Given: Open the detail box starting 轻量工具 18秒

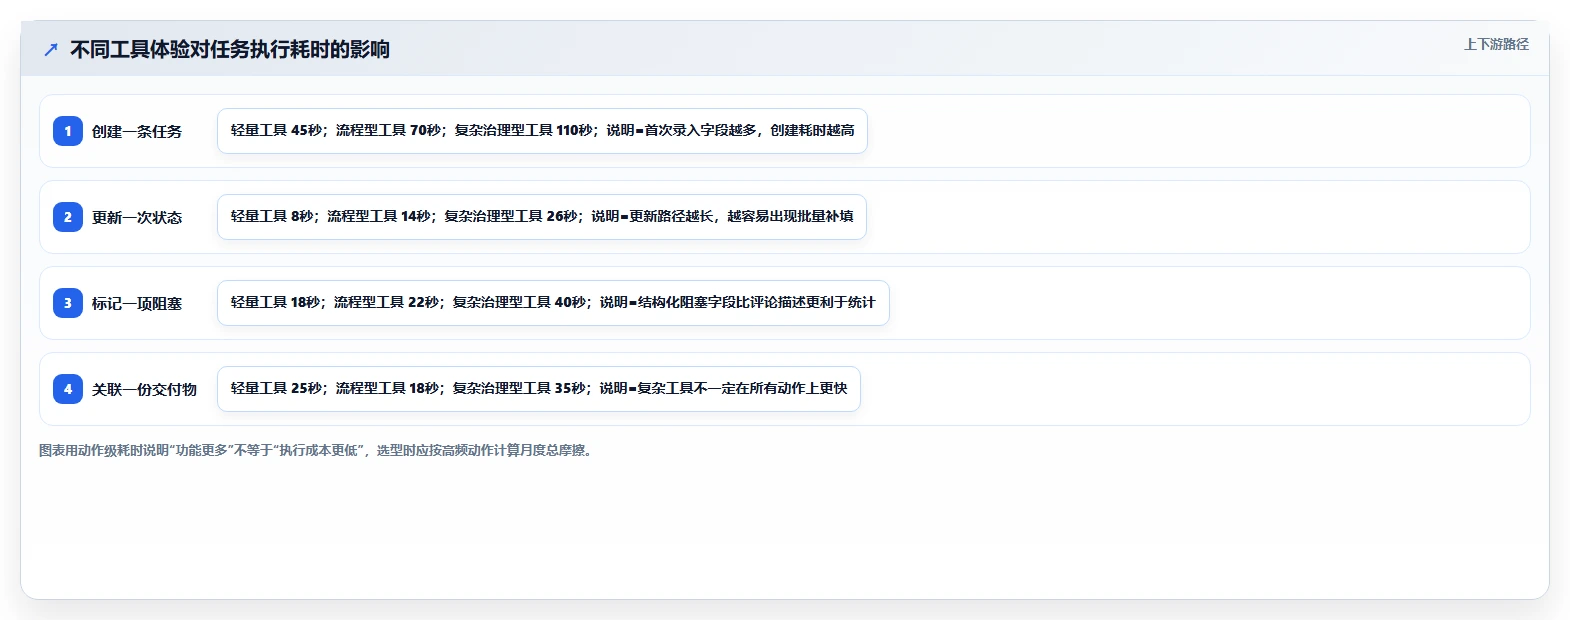Looking at the screenshot, I should tap(553, 303).
